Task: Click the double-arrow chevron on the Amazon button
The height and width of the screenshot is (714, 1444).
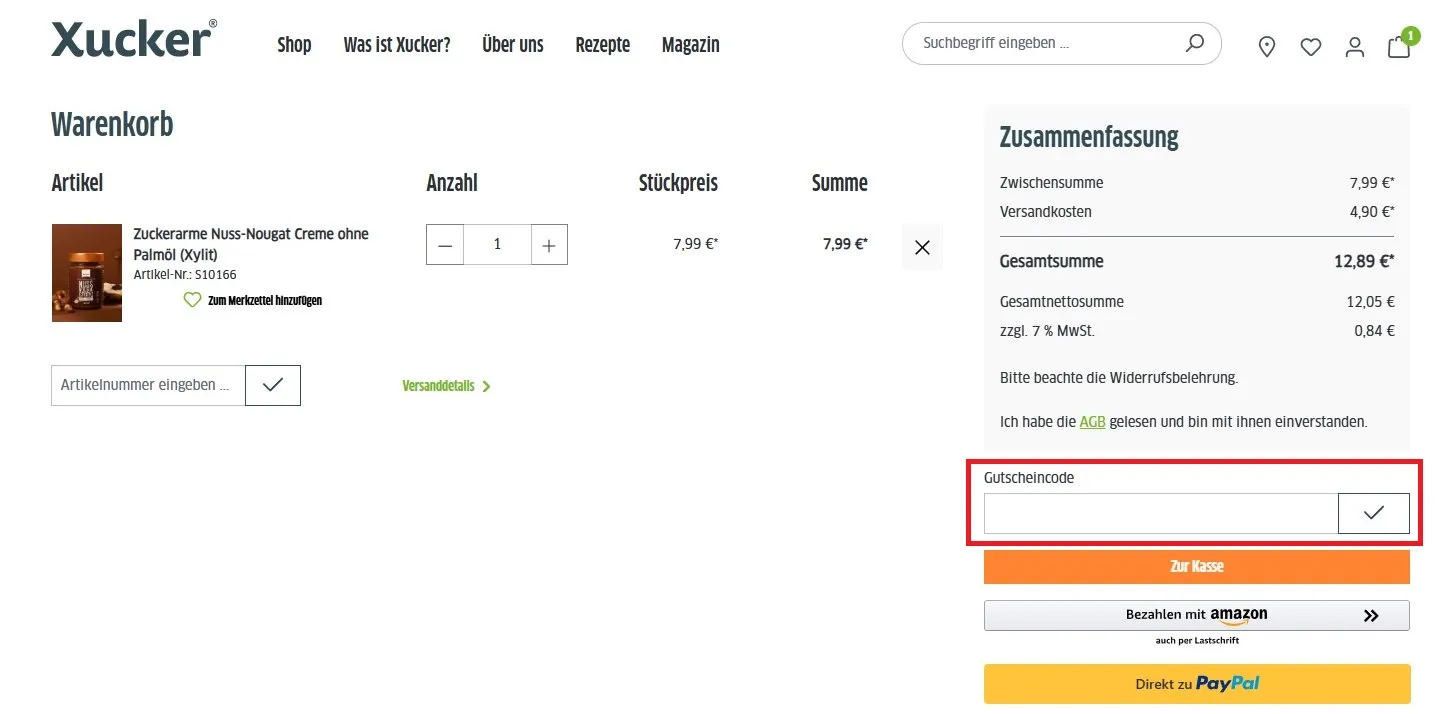Action: click(1371, 616)
